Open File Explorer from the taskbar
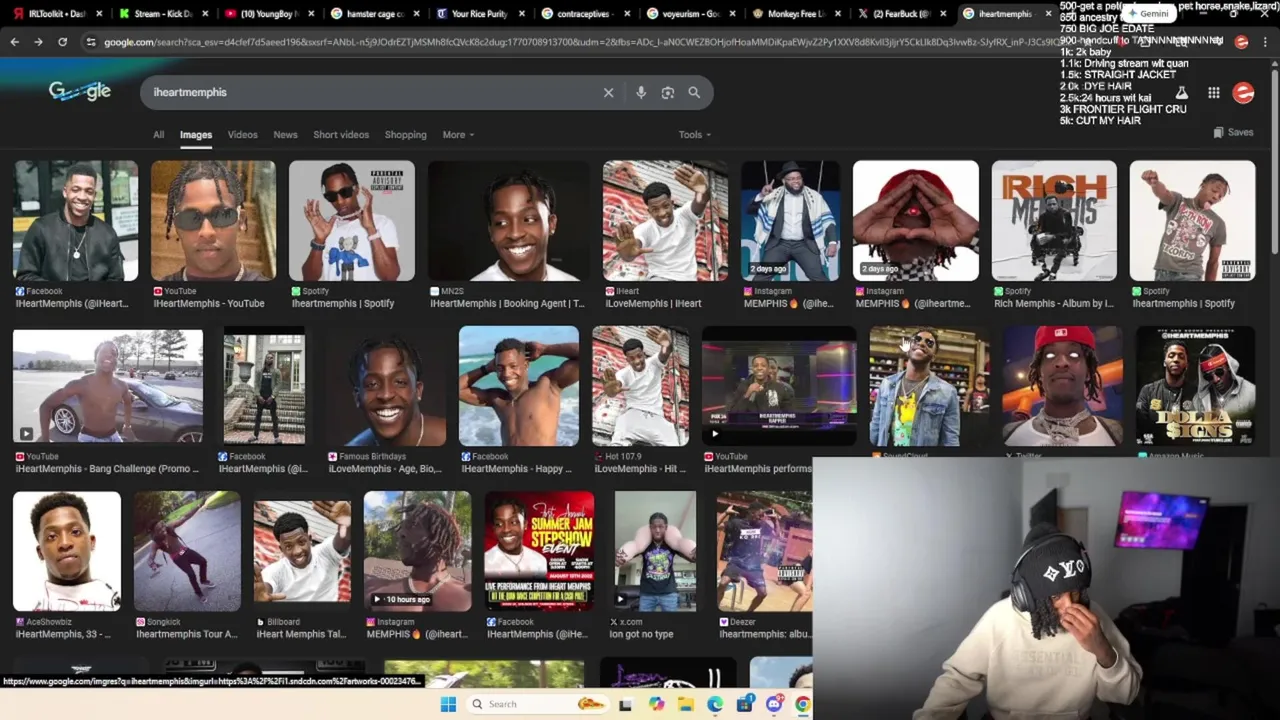Image resolution: width=1280 pixels, height=720 pixels. click(685, 704)
